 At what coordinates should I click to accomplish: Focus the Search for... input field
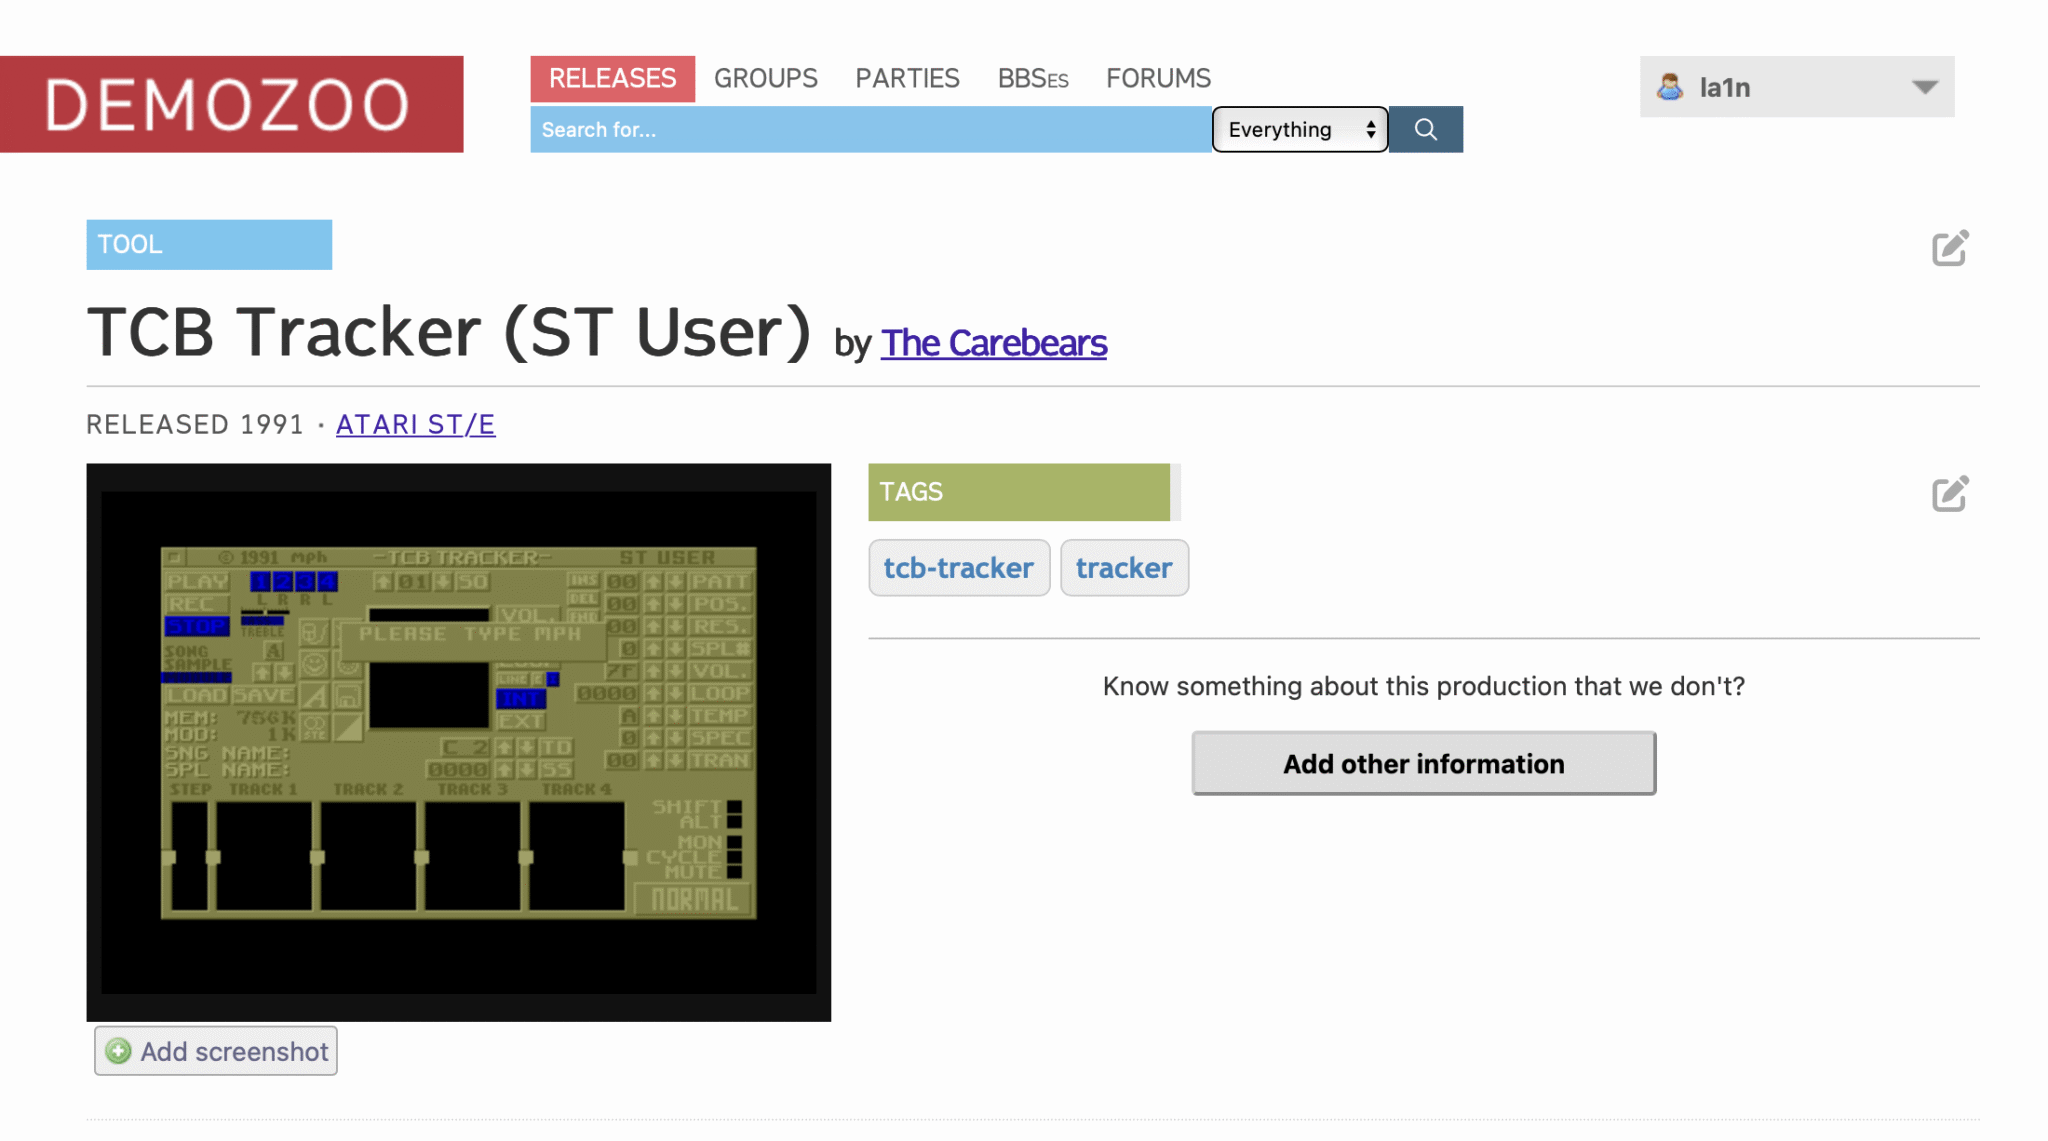tap(870, 129)
